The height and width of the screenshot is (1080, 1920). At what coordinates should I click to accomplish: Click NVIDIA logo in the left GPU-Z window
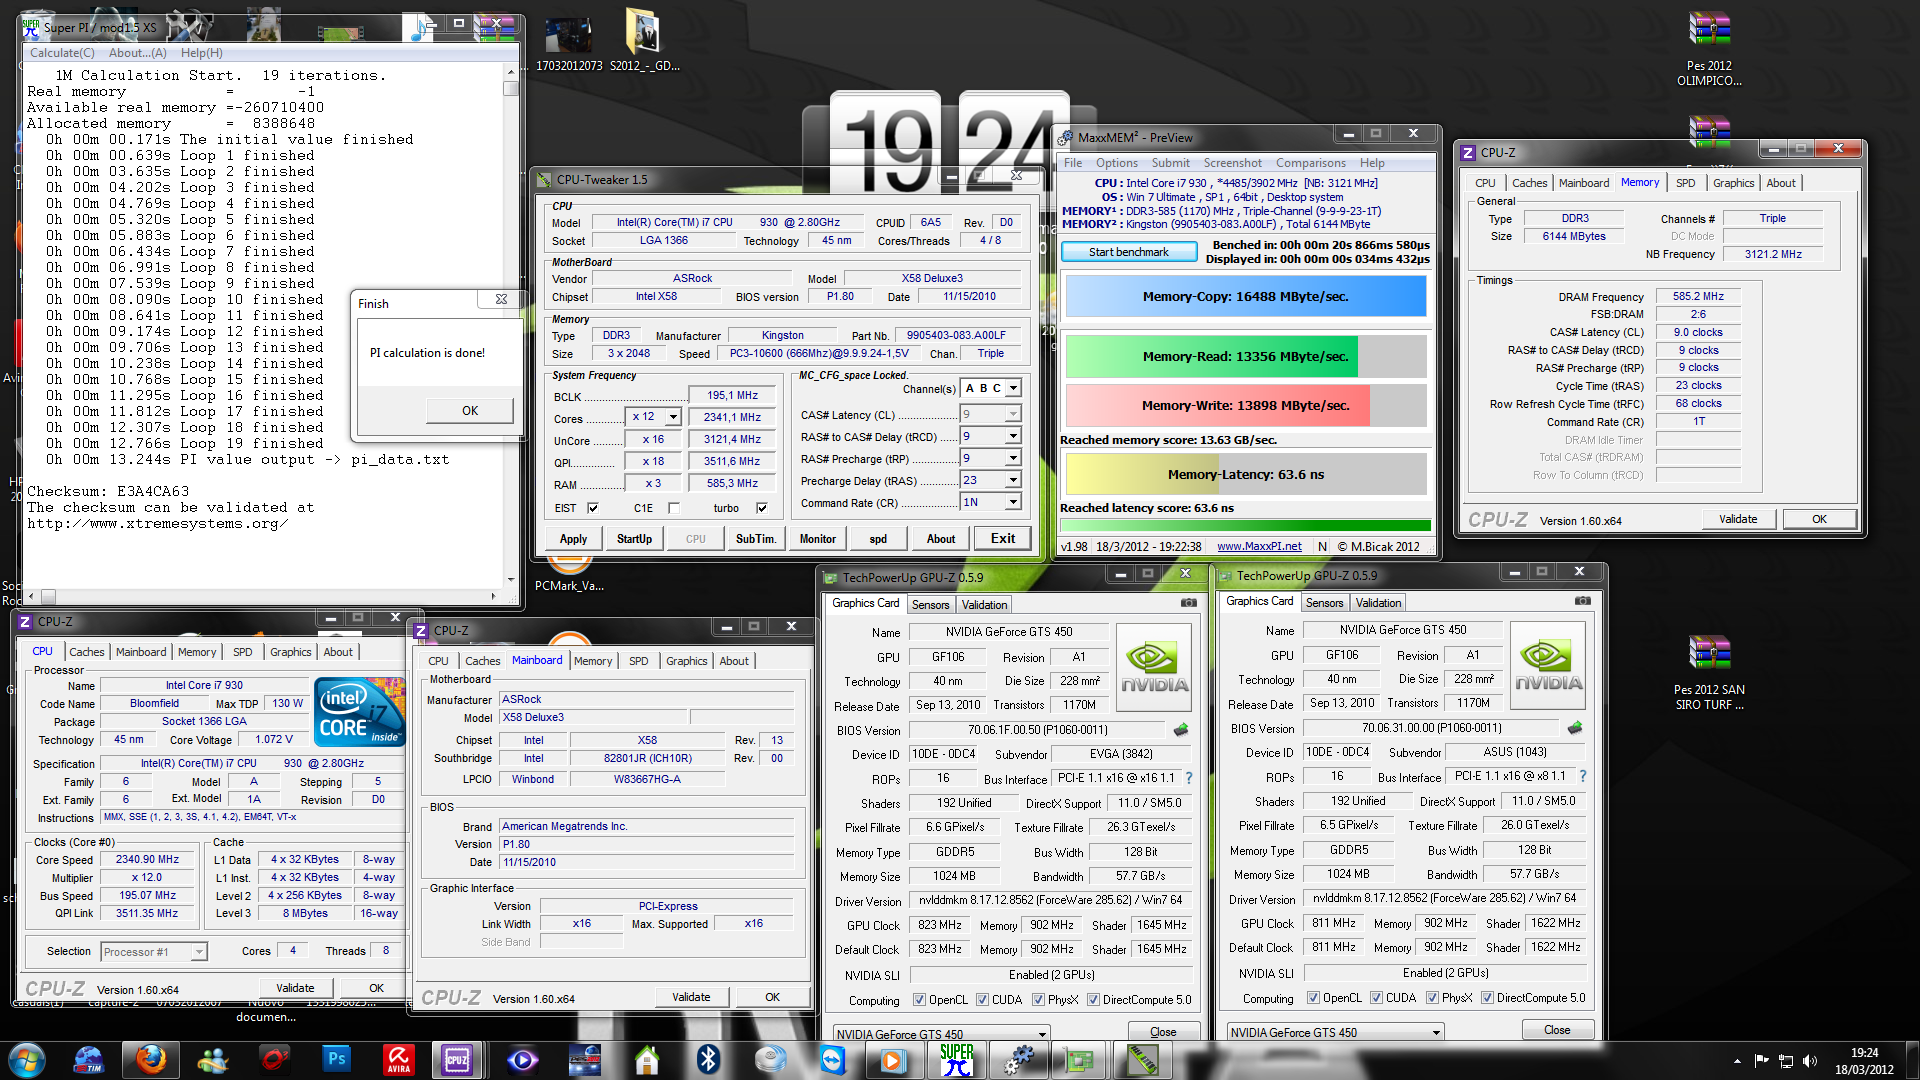point(1154,669)
